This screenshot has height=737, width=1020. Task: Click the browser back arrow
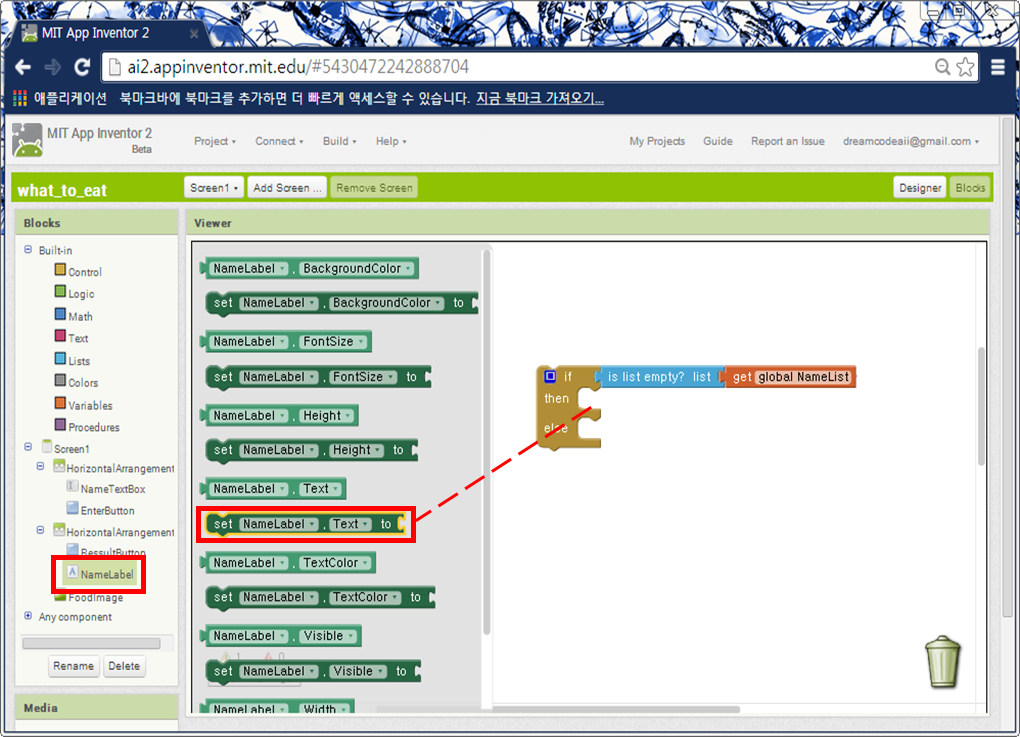click(x=23, y=67)
